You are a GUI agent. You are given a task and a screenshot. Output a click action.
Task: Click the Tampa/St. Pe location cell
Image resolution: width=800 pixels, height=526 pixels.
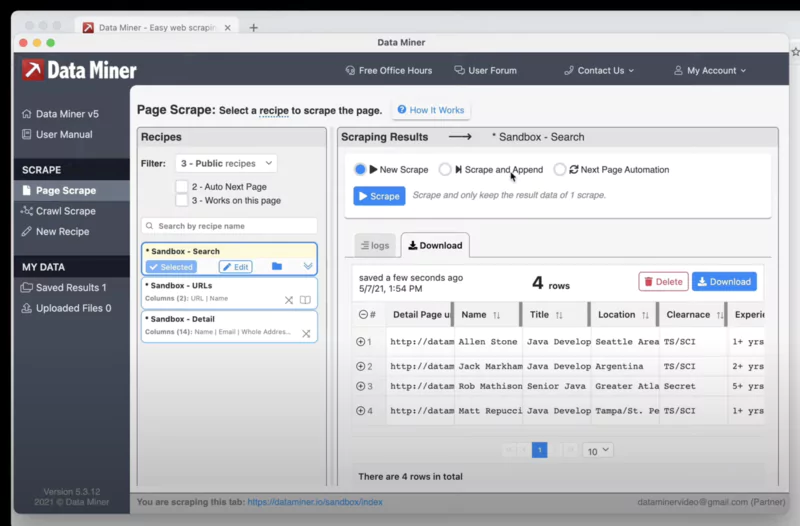pos(626,411)
